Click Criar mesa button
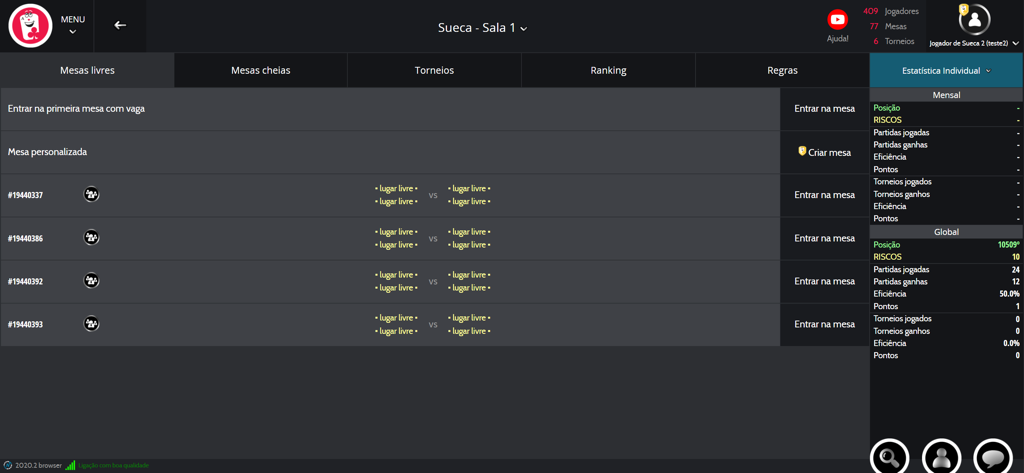 pyautogui.click(x=824, y=152)
